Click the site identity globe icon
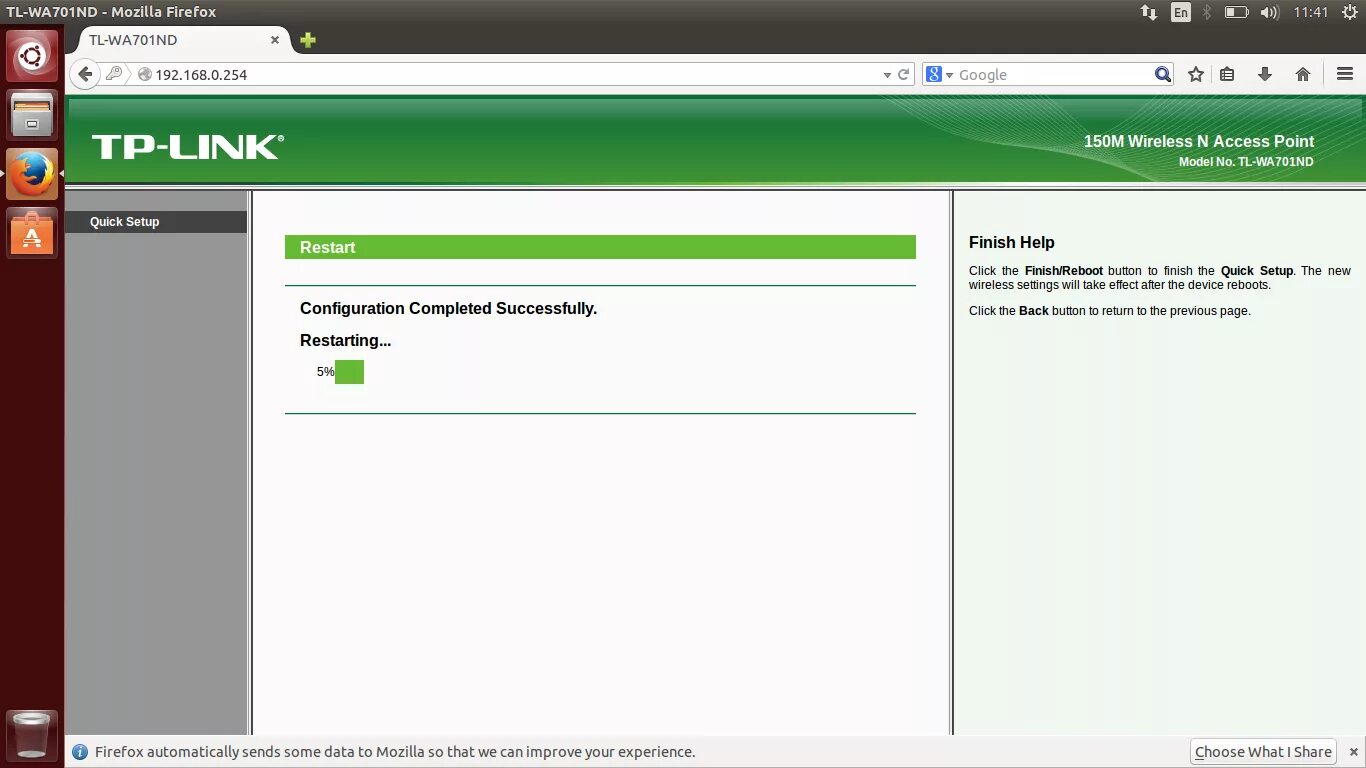This screenshot has width=1366, height=768. pos(145,75)
